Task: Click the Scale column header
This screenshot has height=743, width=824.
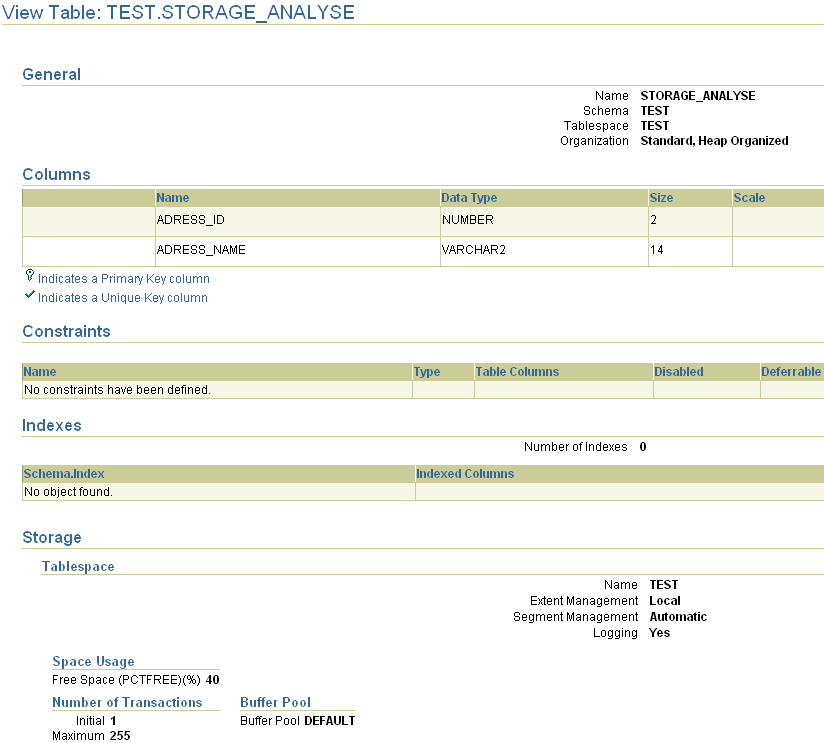Action: 749,198
